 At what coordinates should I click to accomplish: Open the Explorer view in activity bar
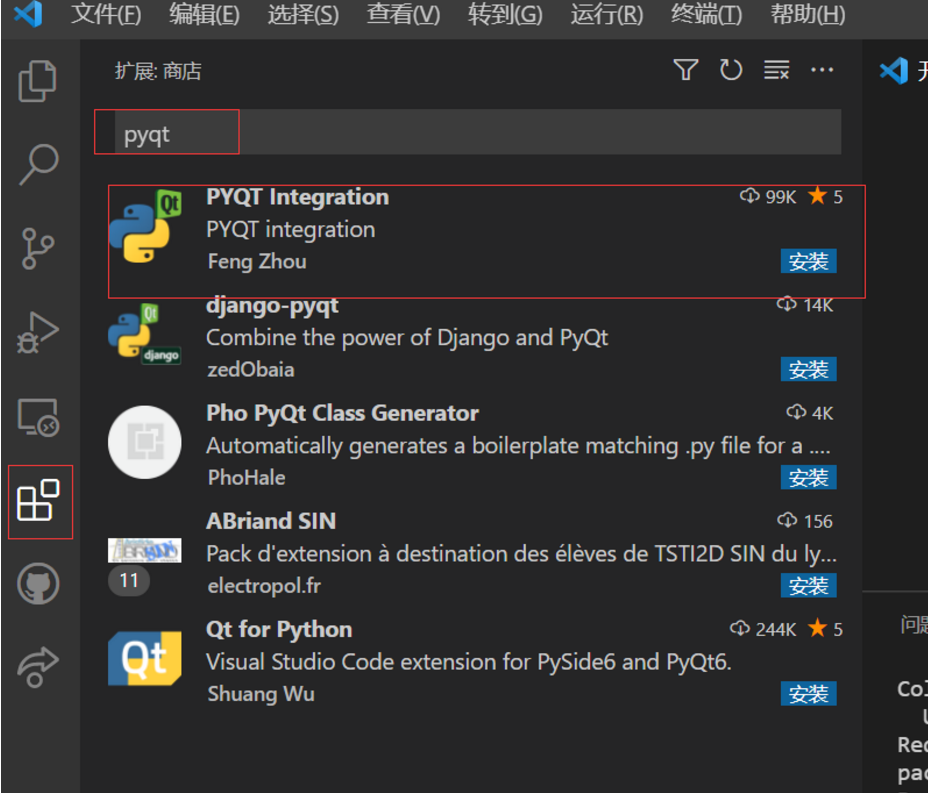point(38,81)
